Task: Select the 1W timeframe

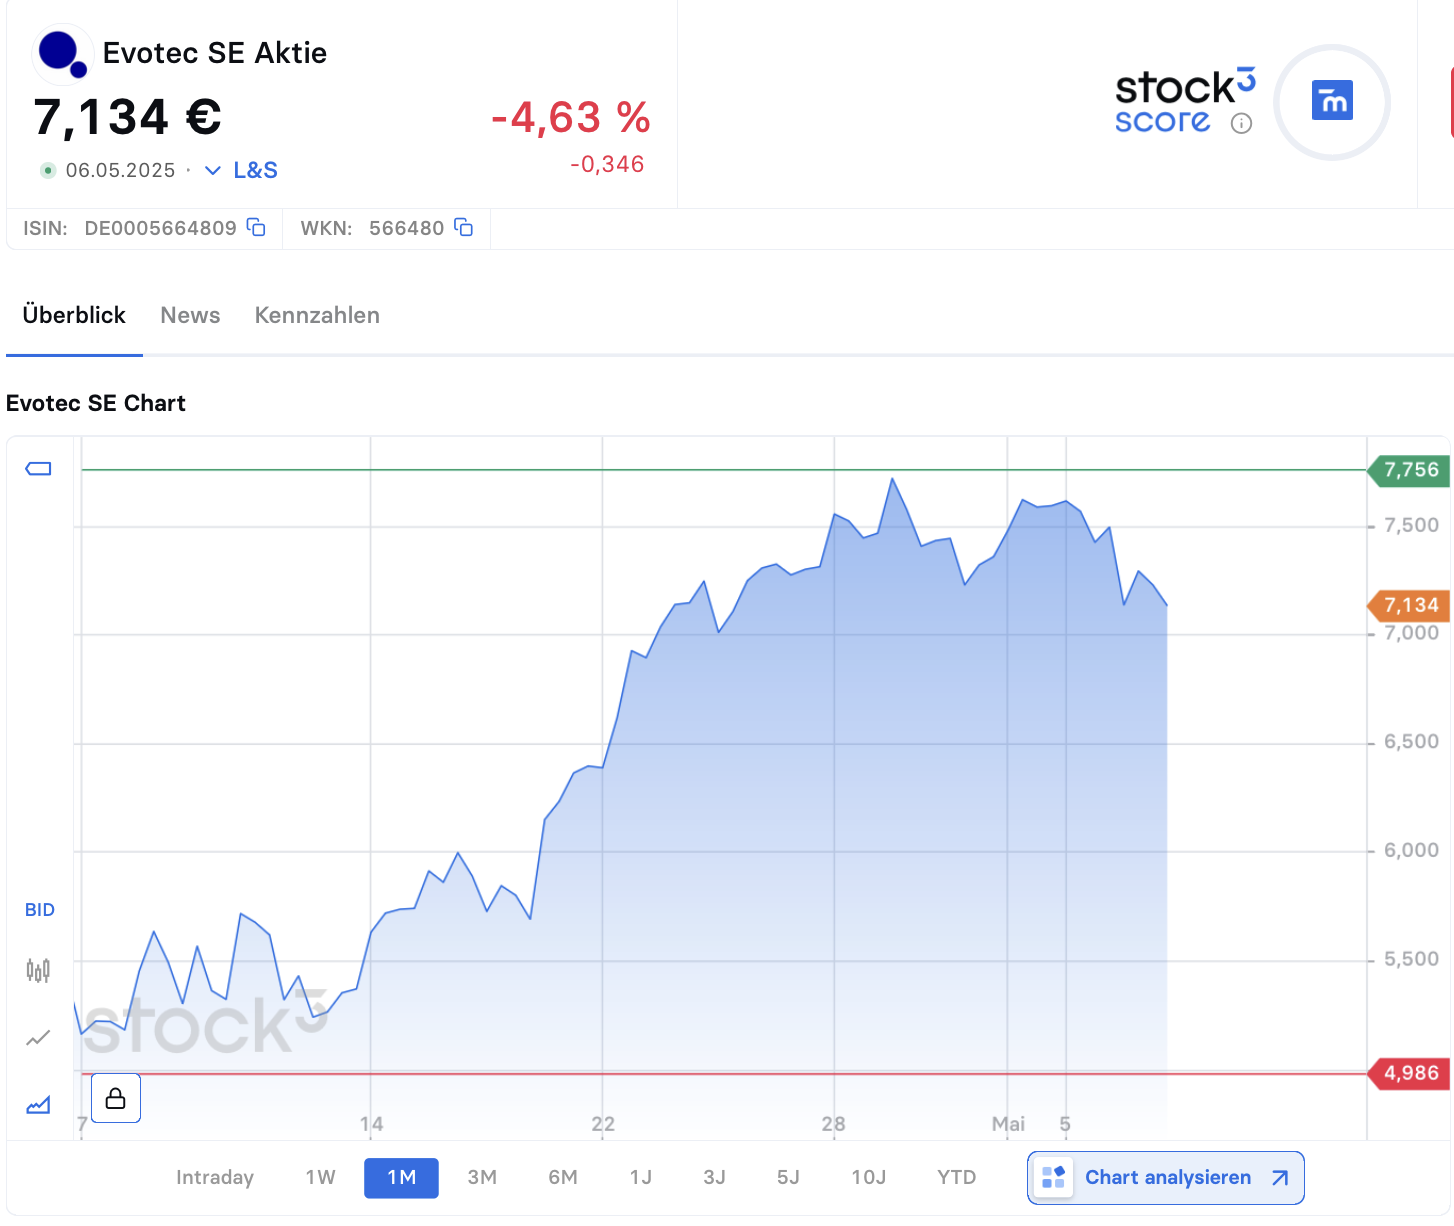Action: tap(321, 1177)
